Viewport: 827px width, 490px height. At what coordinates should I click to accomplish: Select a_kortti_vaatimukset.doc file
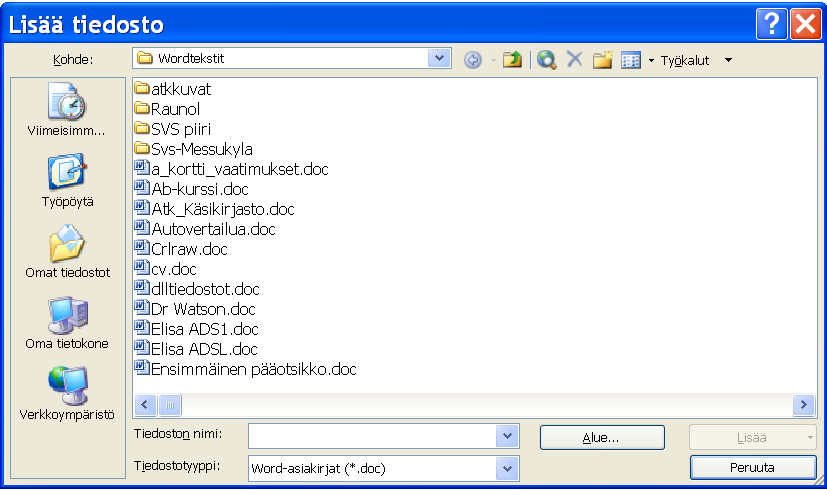tap(232, 169)
